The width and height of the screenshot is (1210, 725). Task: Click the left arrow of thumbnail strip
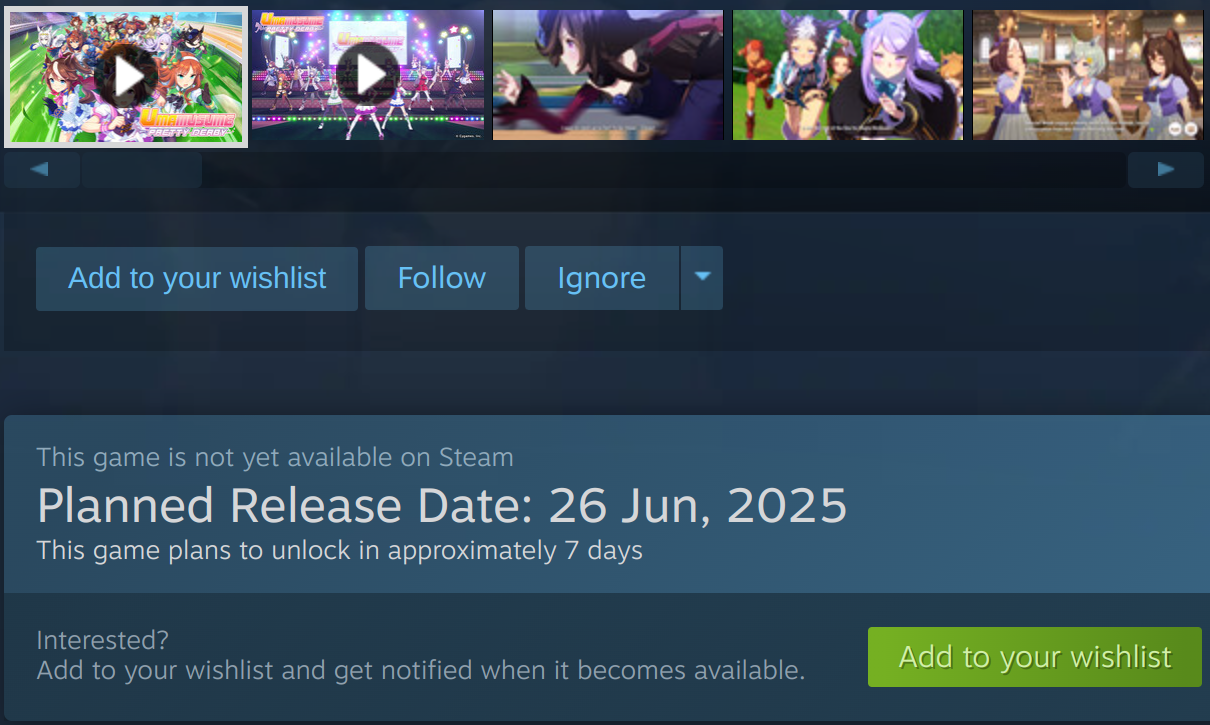[41, 170]
